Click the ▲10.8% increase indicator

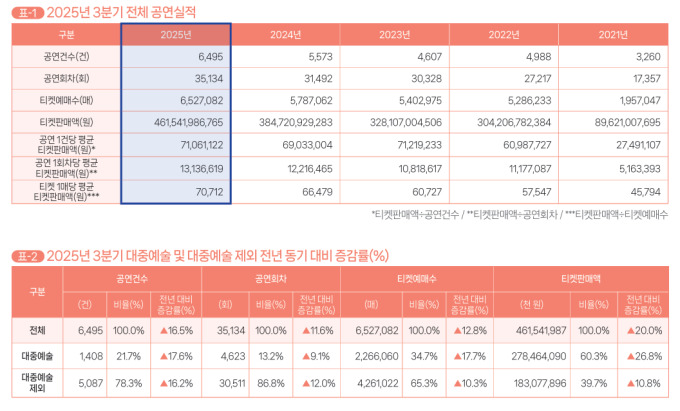643,384
